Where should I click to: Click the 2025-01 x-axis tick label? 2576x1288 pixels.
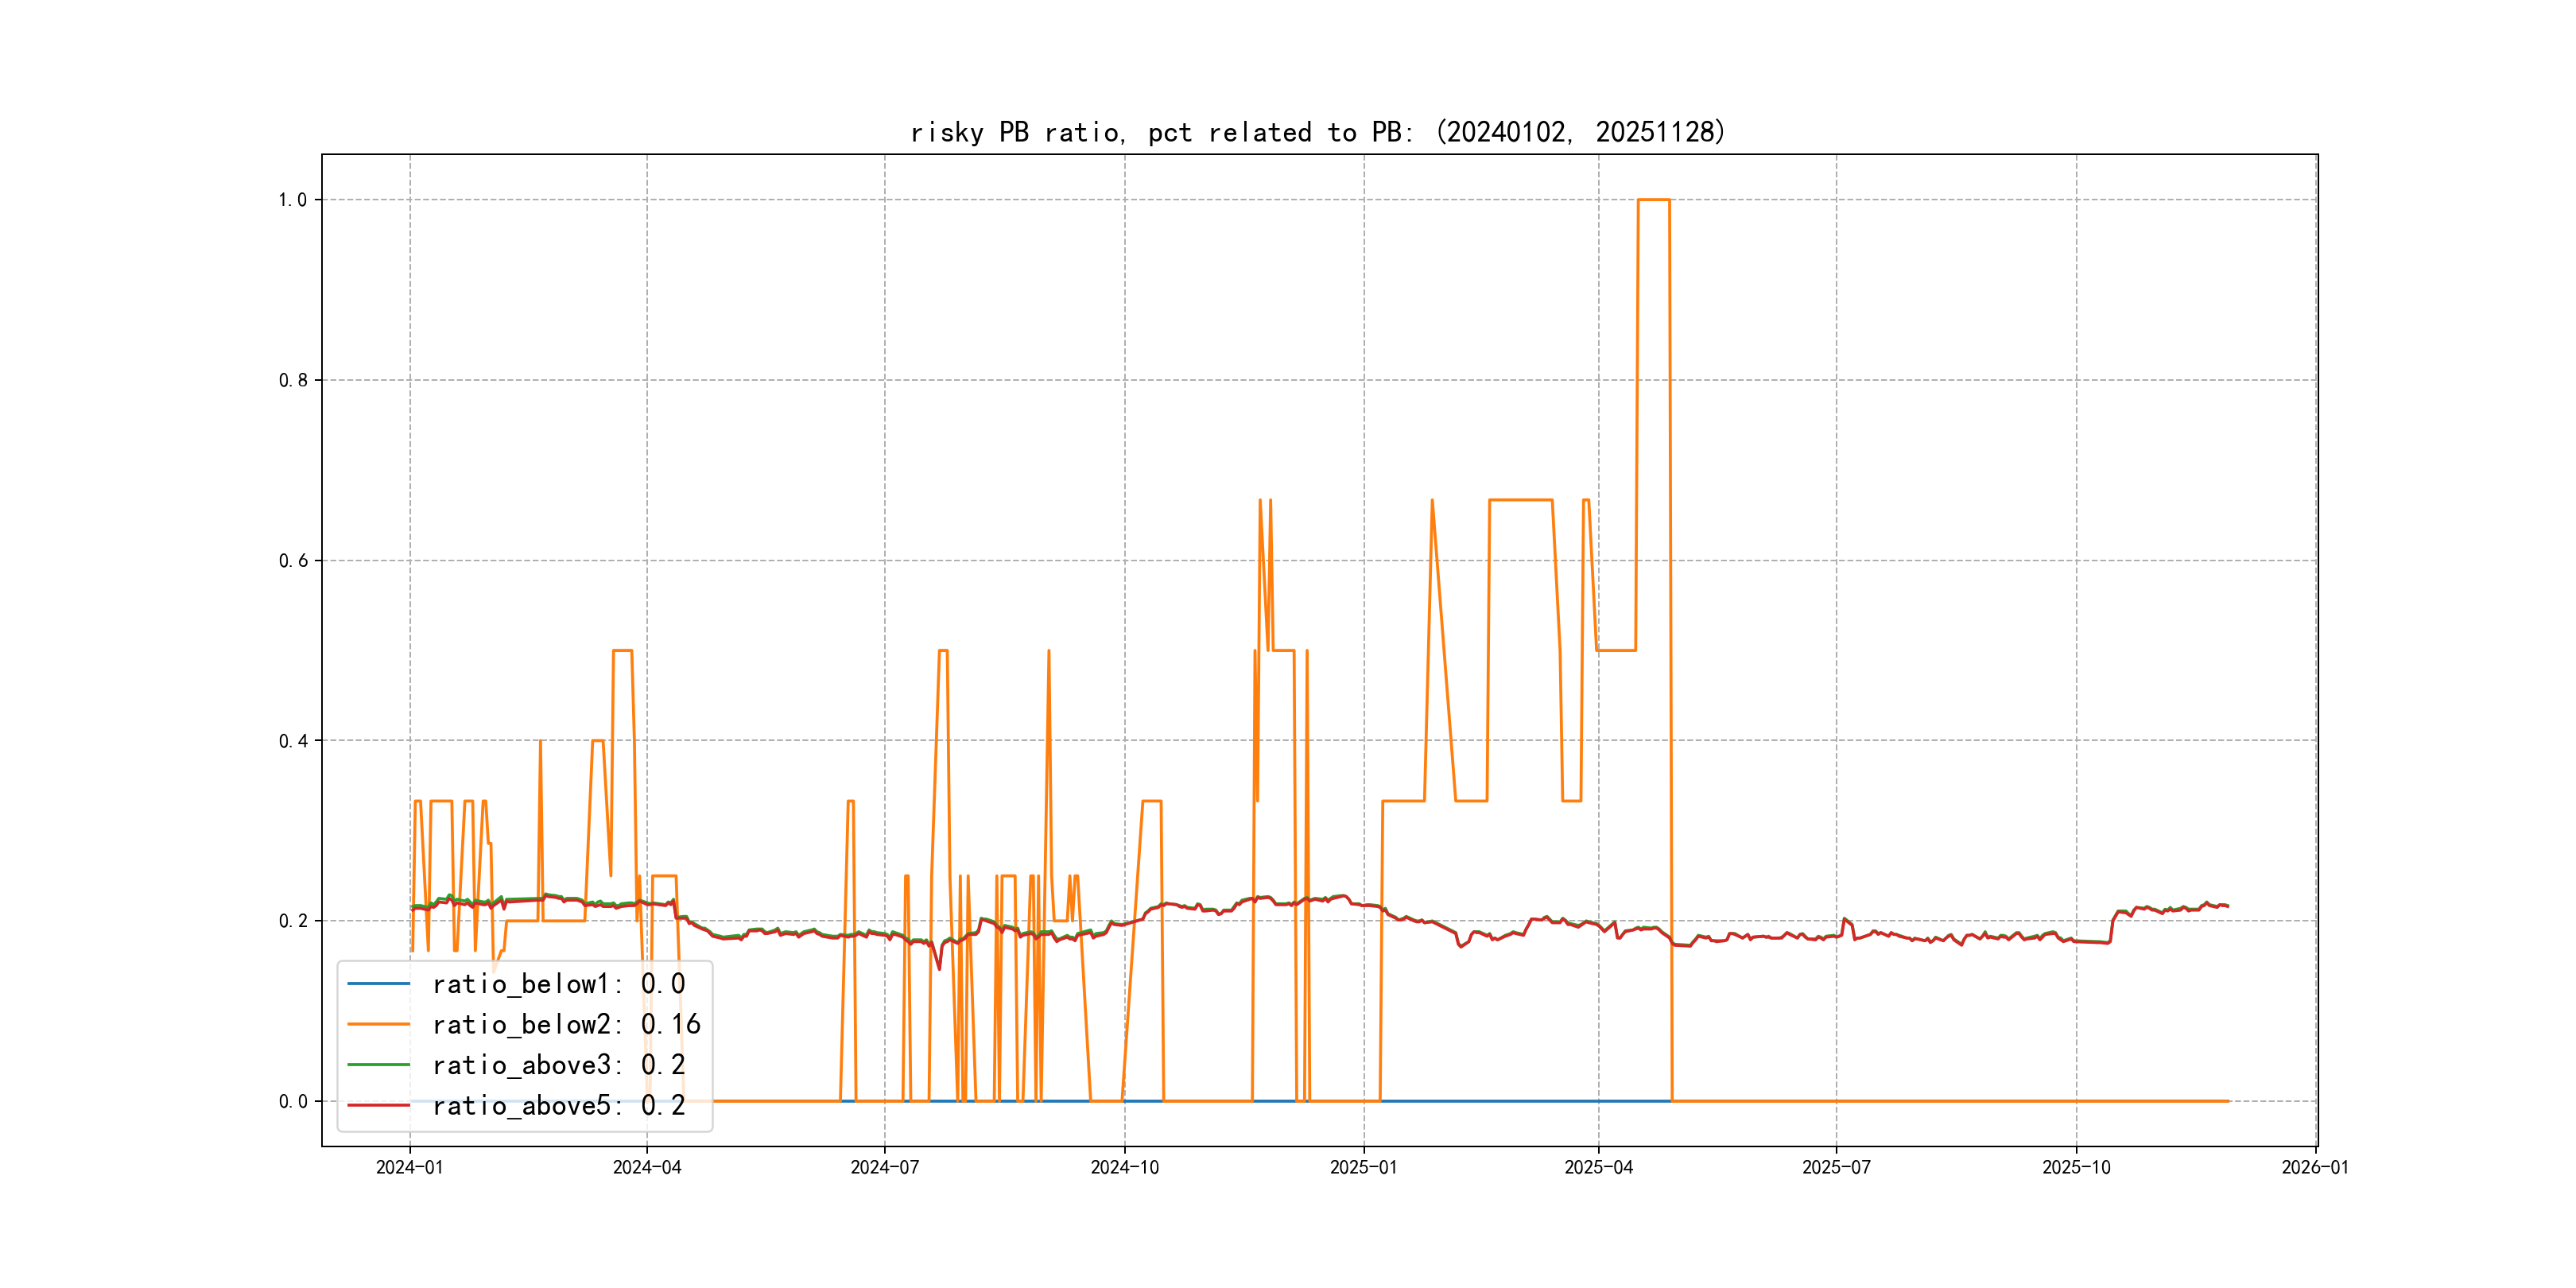[x=1363, y=1168]
